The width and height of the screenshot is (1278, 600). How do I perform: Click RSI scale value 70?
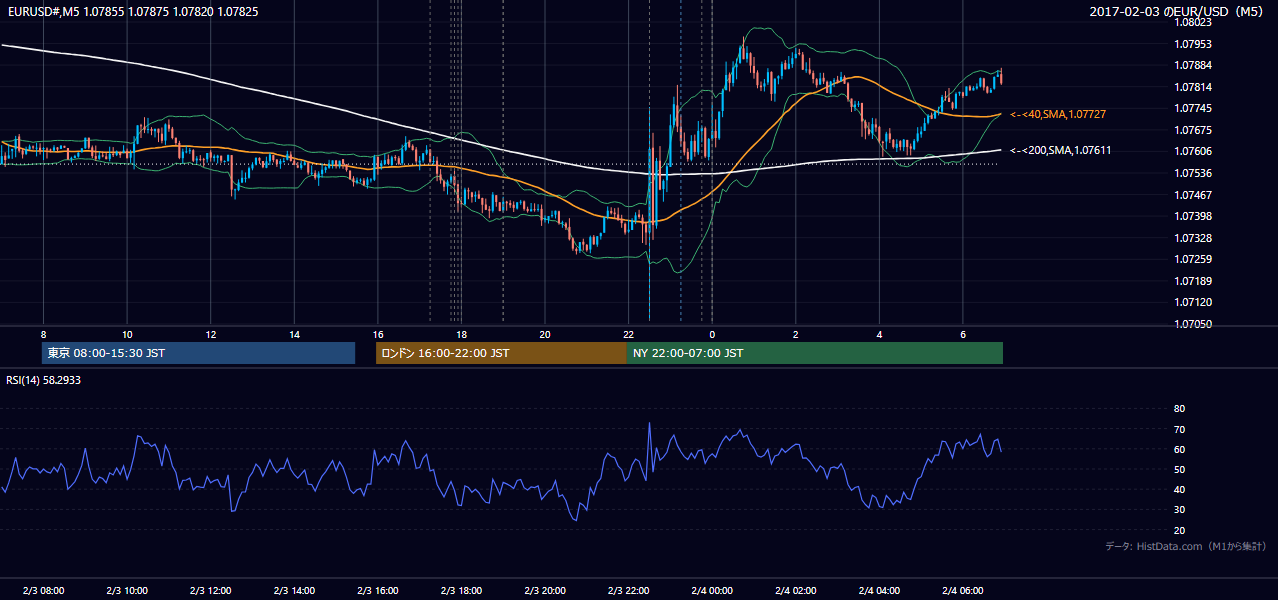[x=1179, y=429]
